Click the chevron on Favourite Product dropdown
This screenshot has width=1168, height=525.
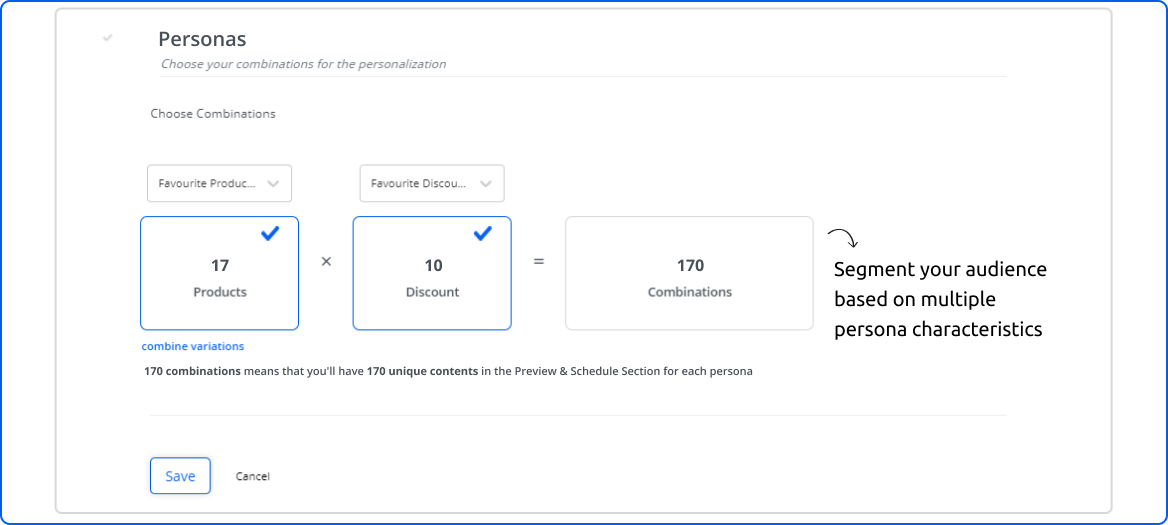(x=273, y=184)
